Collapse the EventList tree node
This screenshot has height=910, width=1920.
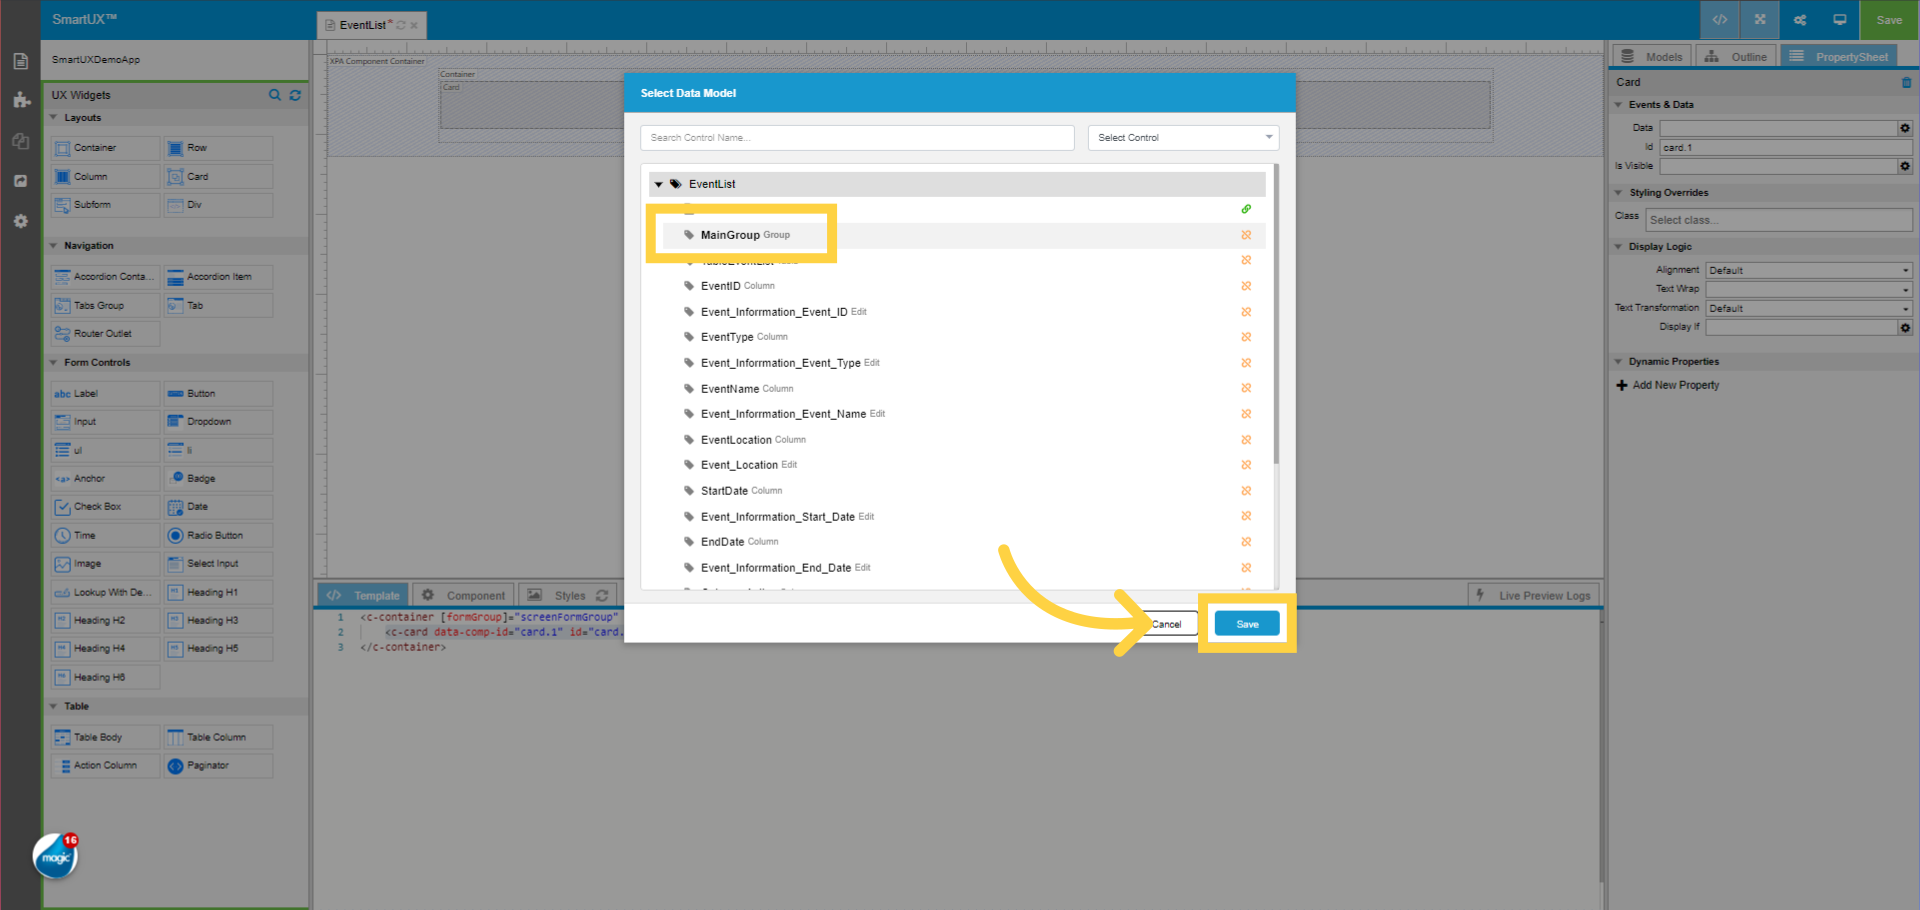(x=659, y=184)
